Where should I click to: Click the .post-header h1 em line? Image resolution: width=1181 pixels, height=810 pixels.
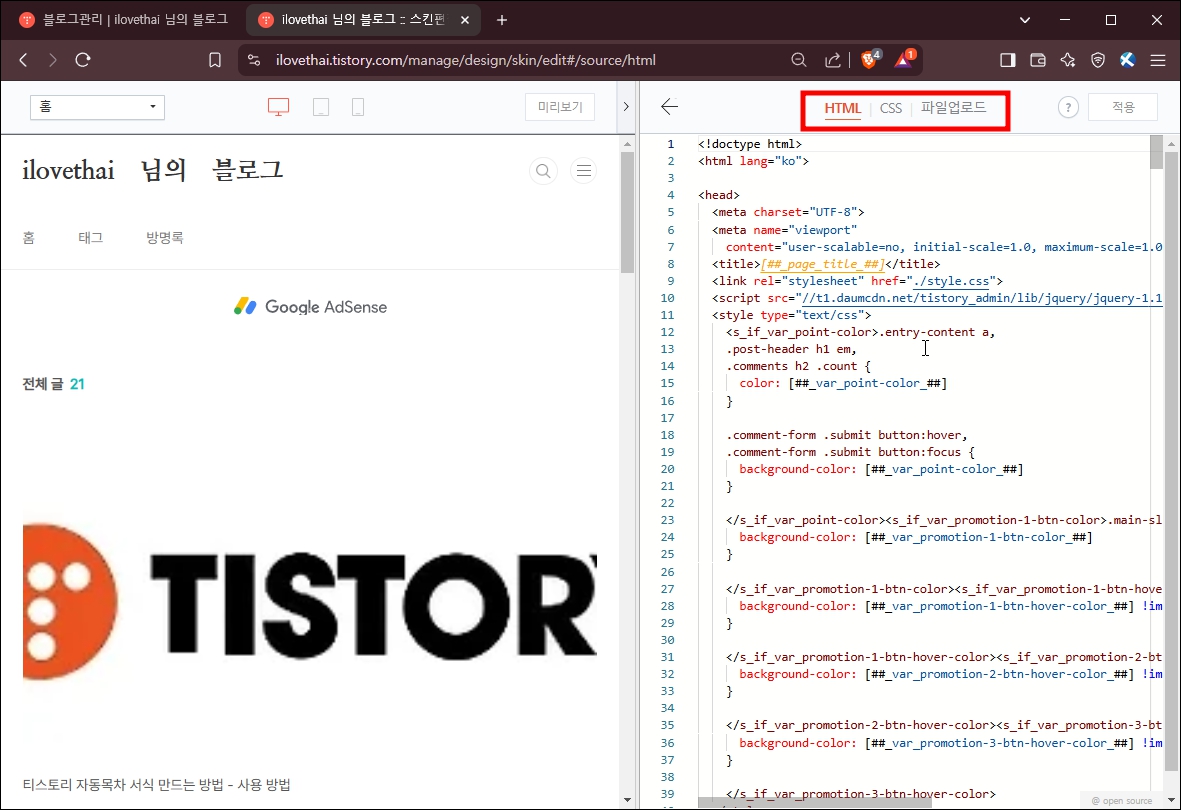point(791,349)
